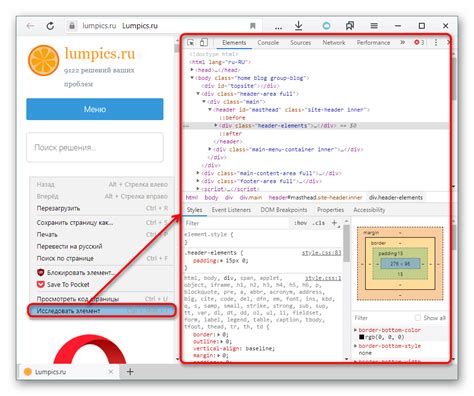Click the blue circle Alice assistant icon

tap(326, 26)
